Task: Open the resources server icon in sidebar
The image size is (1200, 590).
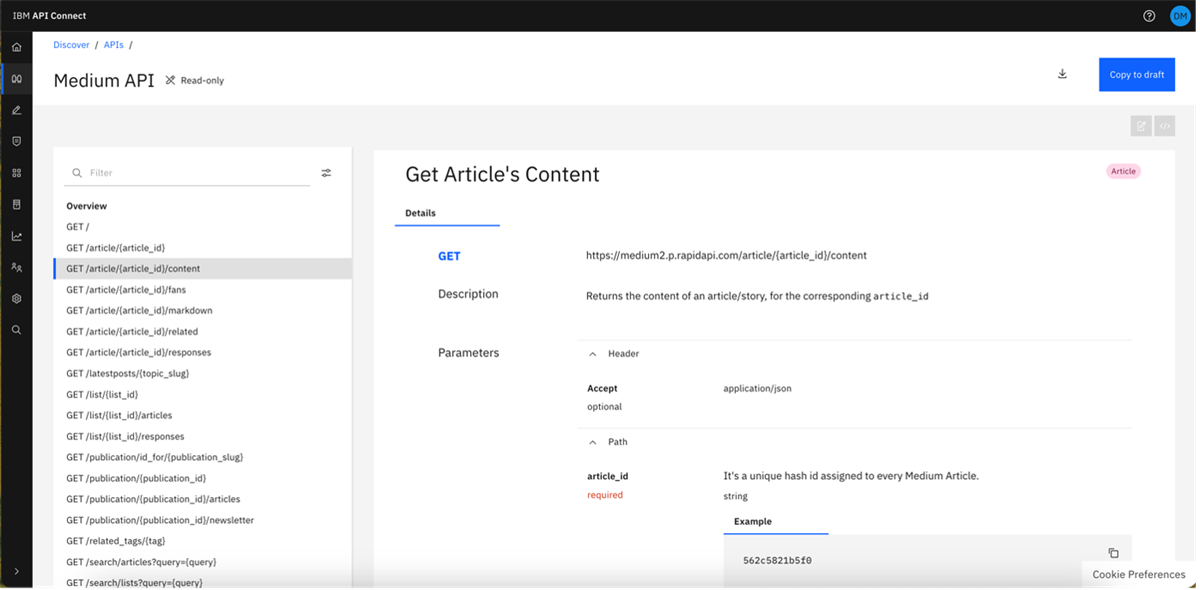Action: [16, 204]
